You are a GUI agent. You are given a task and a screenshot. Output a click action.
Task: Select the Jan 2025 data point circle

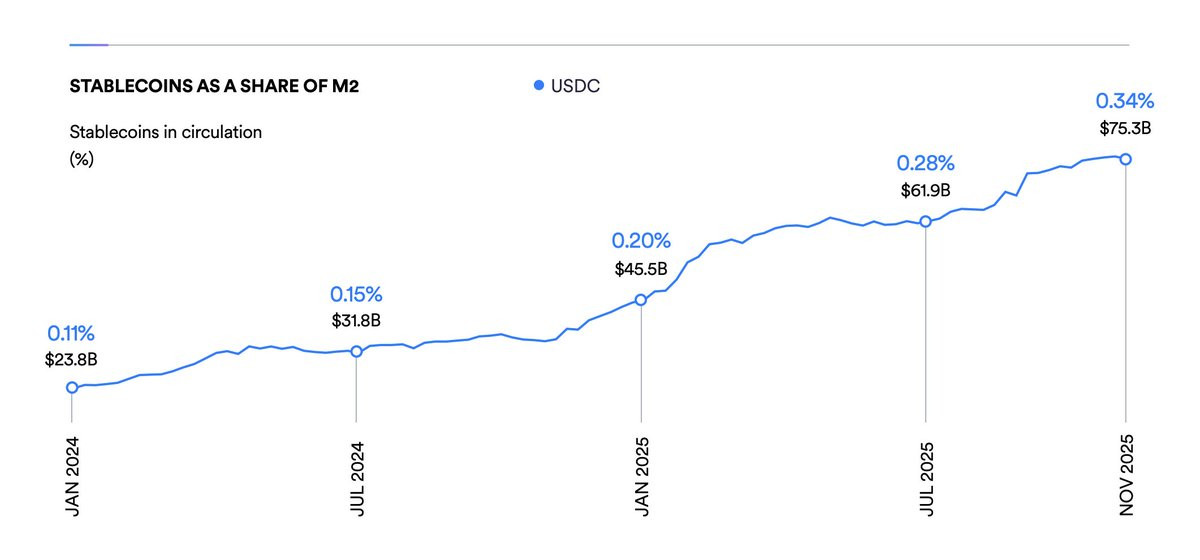click(x=641, y=299)
